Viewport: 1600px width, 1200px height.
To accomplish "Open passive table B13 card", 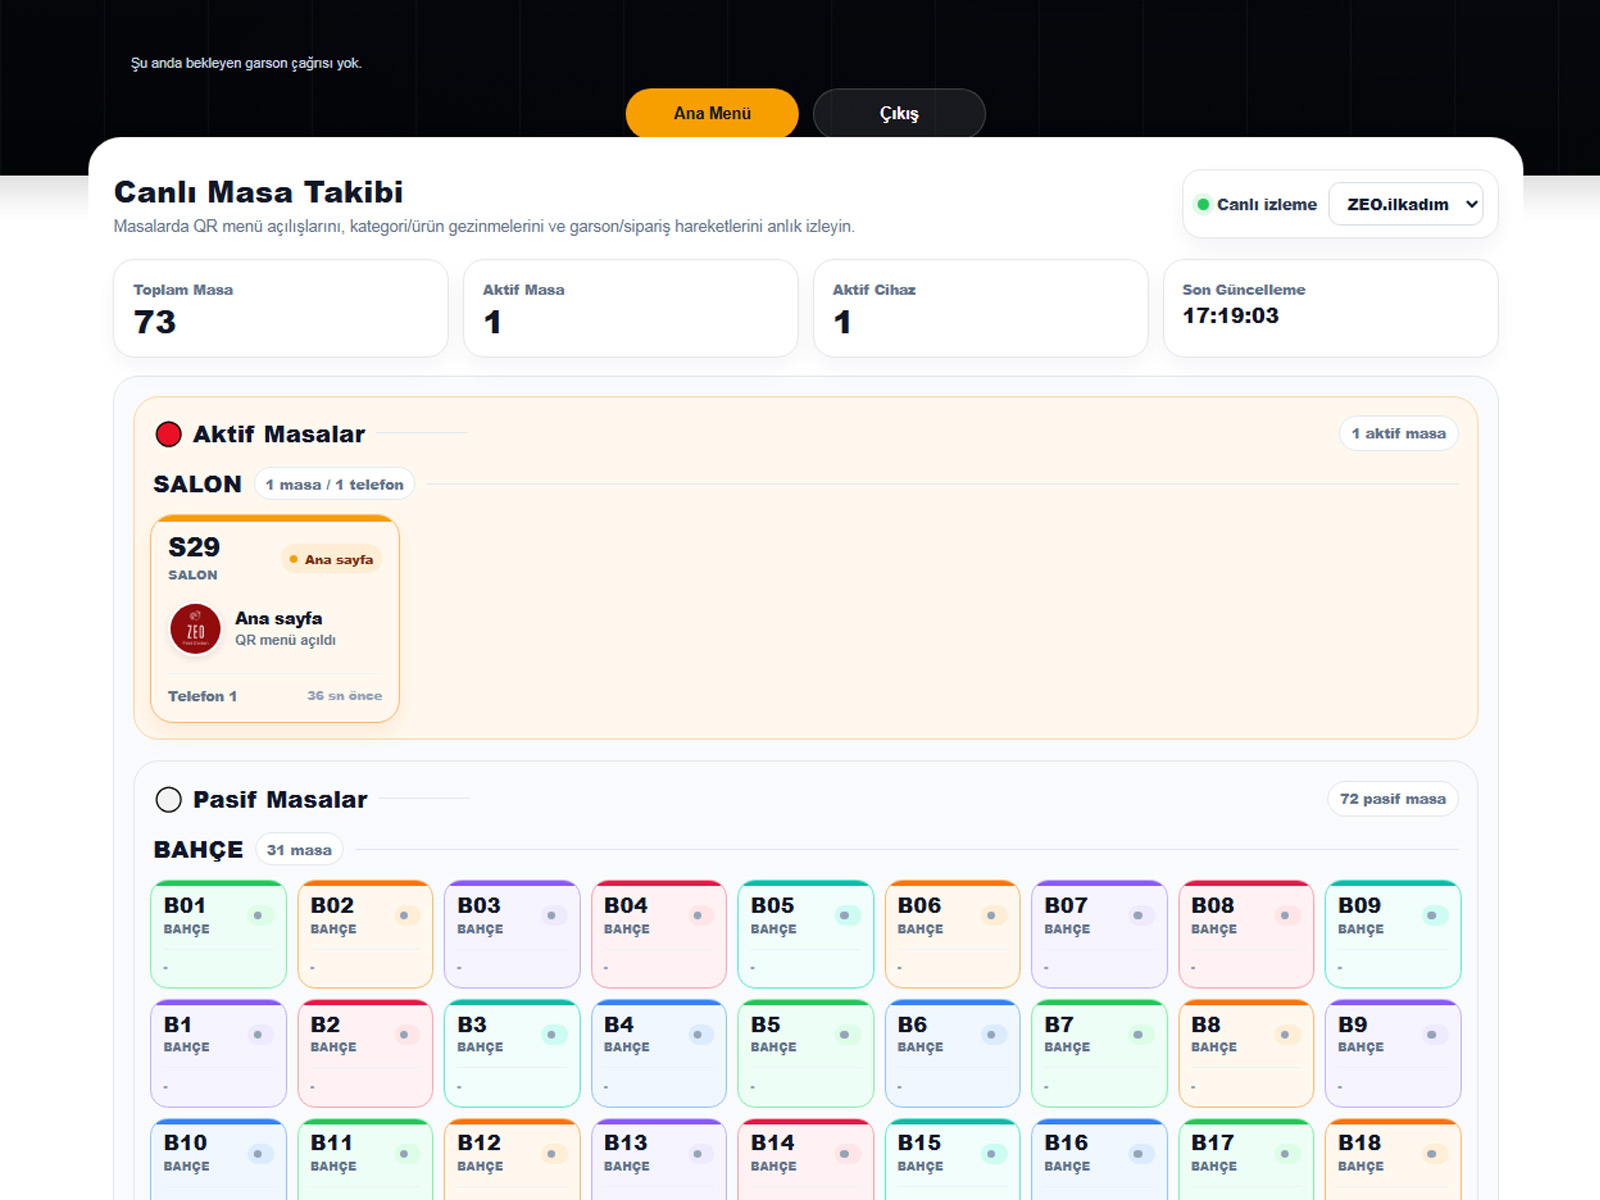I will 659,1160.
